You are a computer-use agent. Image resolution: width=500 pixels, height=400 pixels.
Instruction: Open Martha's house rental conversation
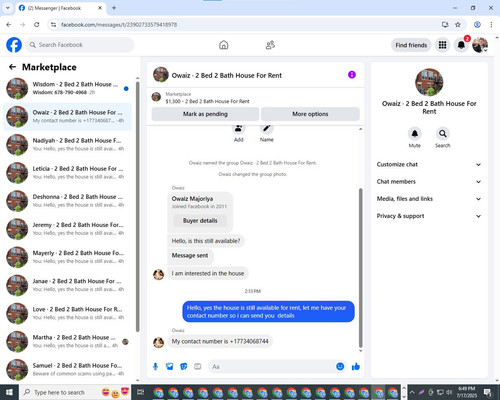pyautogui.click(x=67, y=341)
